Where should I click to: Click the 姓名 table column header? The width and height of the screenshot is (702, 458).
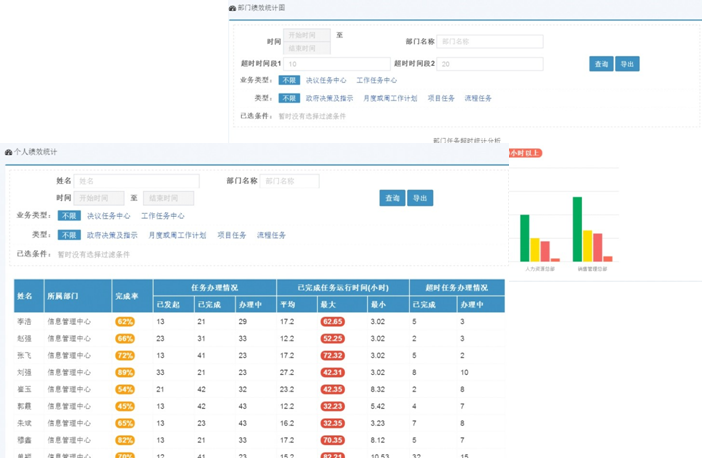click(x=29, y=296)
